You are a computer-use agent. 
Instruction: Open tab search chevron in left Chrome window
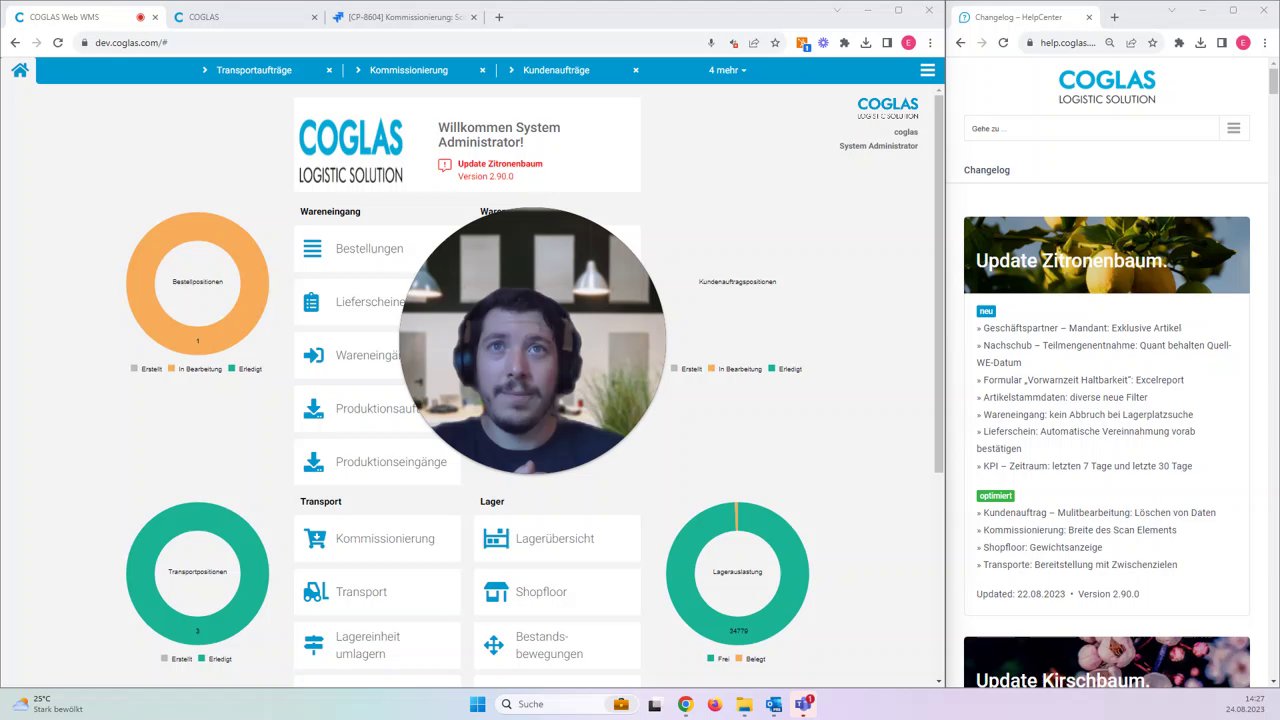click(x=837, y=10)
